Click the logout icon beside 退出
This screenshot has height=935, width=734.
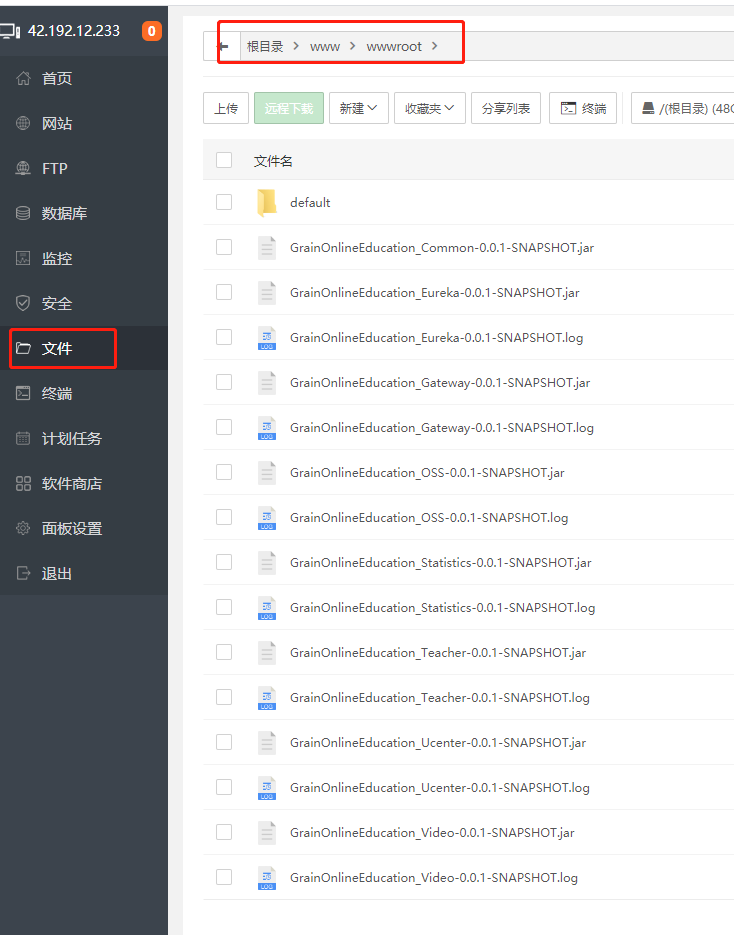click(23, 573)
